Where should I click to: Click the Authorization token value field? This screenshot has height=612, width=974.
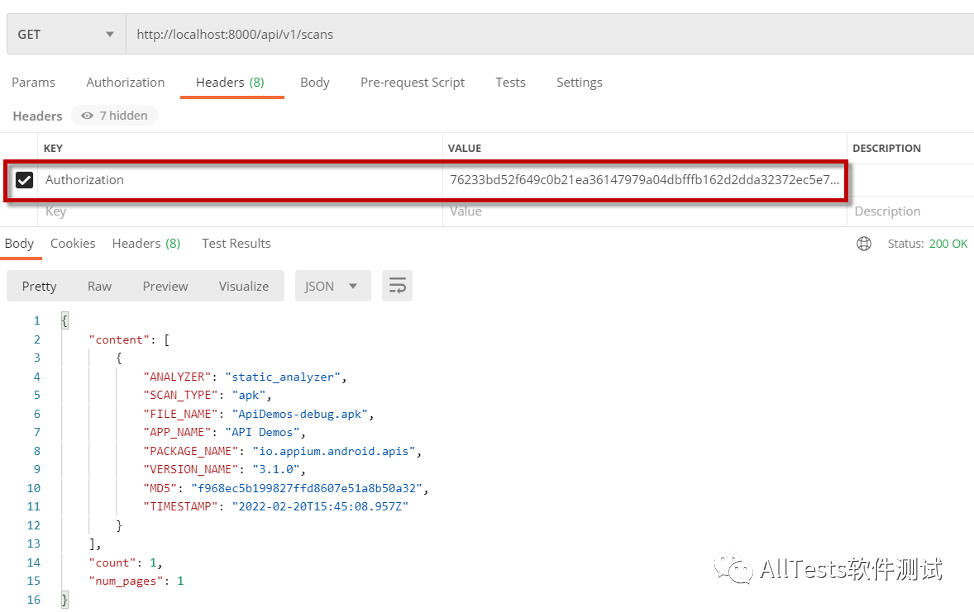[644, 180]
